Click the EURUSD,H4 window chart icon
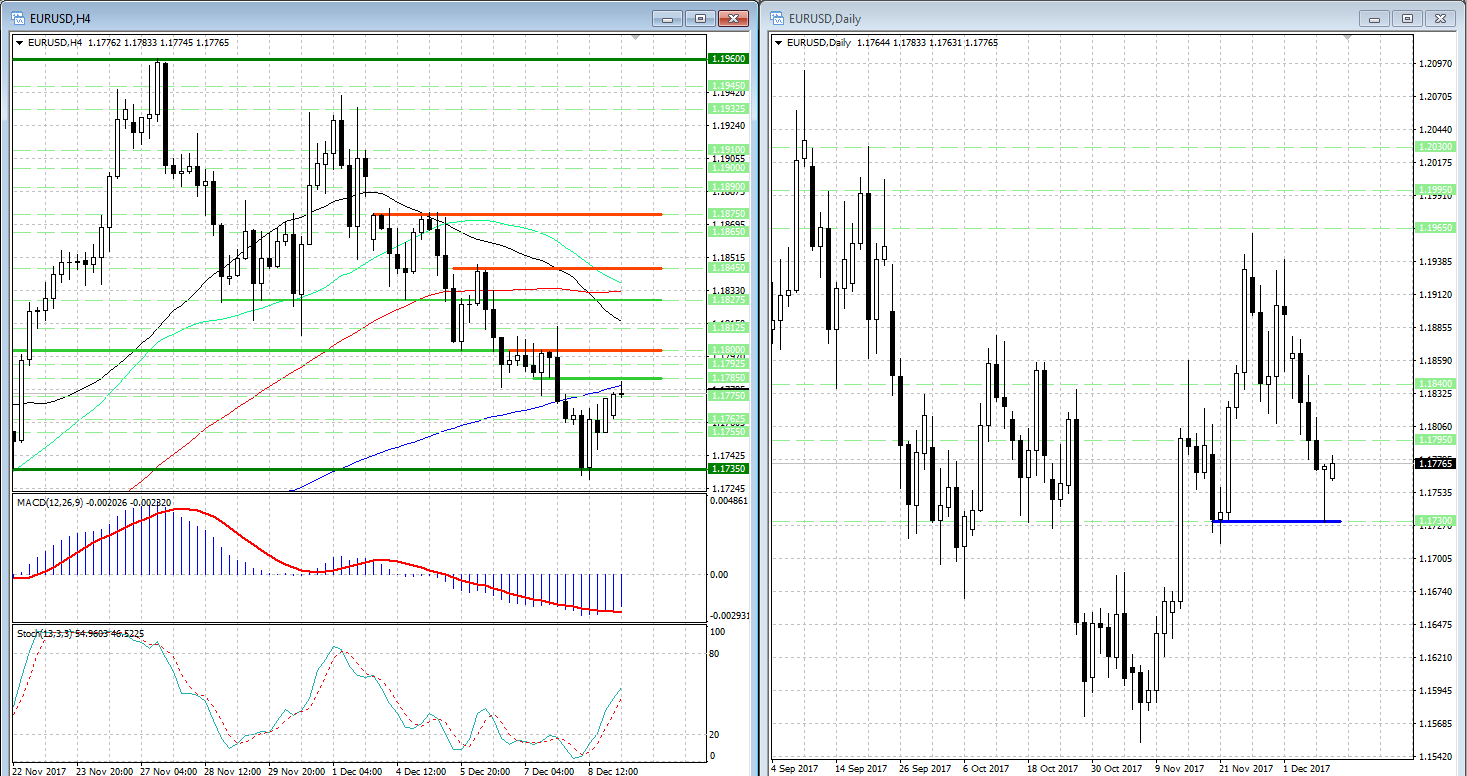This screenshot has width=1467, height=776. click(18, 18)
